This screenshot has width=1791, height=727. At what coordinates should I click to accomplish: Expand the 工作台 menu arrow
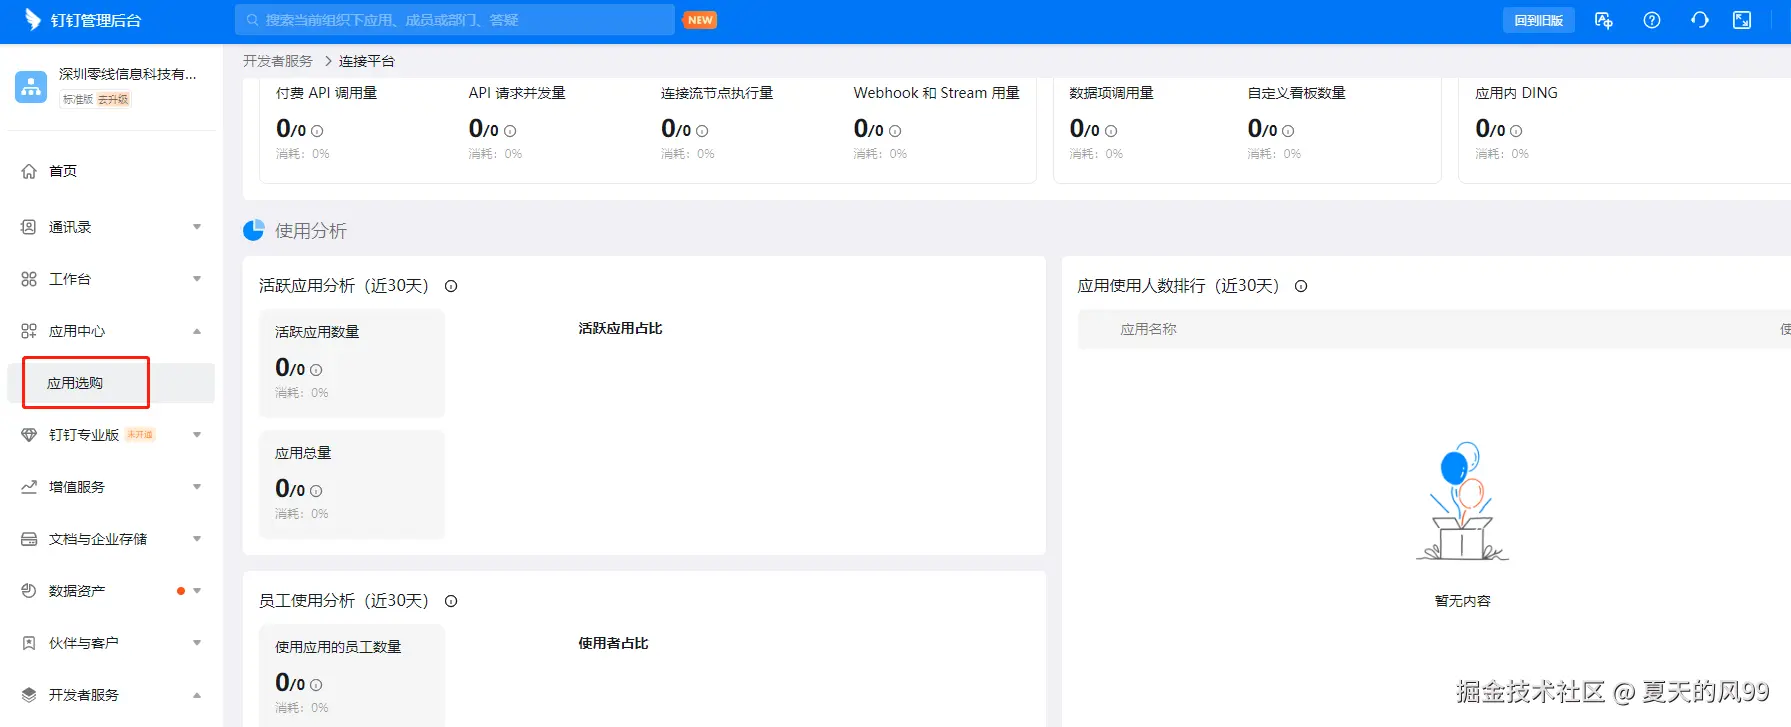click(197, 279)
